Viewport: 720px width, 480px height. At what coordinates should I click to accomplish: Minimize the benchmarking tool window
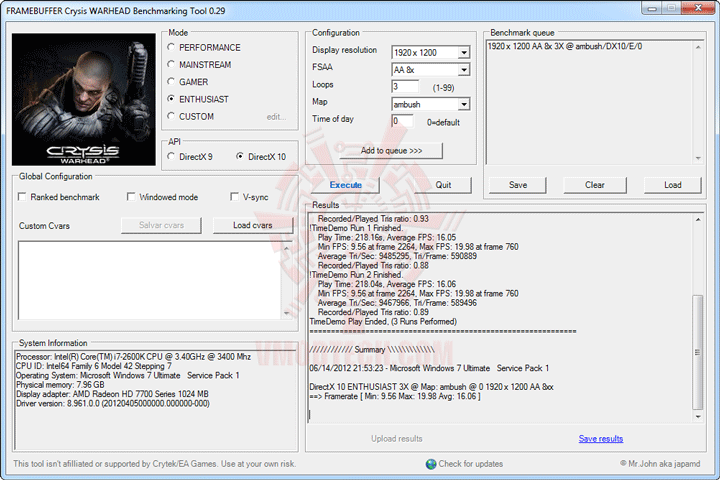coord(652,8)
